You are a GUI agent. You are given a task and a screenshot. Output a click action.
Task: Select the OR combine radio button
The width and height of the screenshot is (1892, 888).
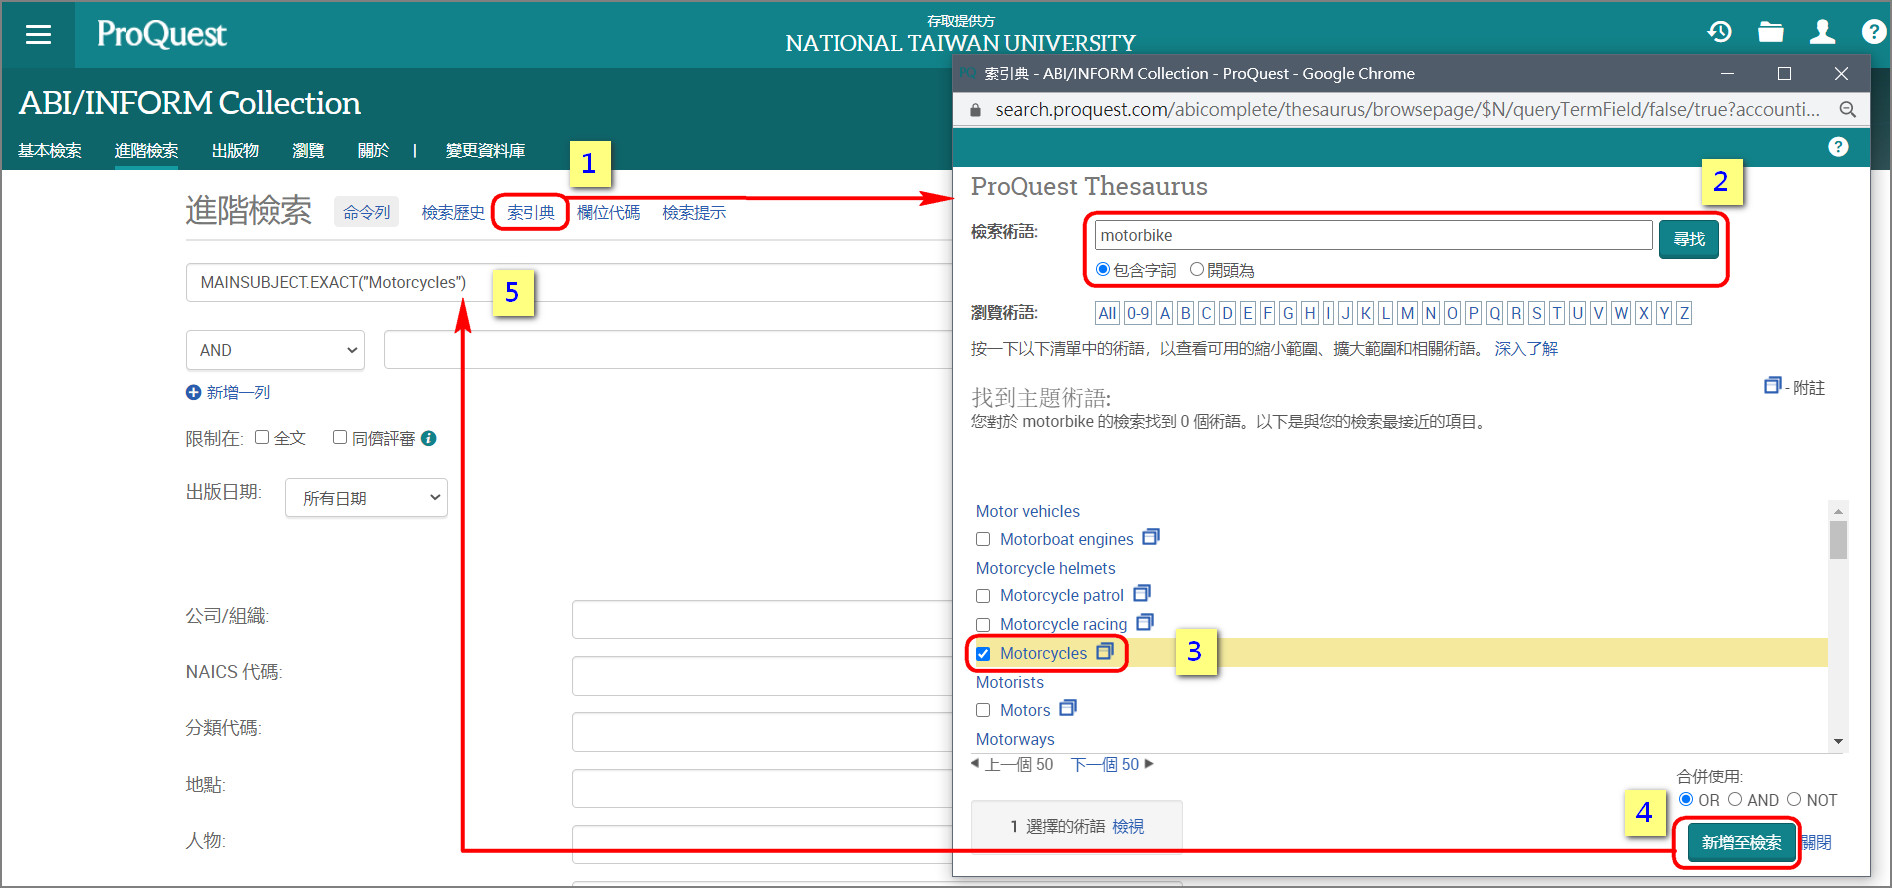click(1686, 799)
